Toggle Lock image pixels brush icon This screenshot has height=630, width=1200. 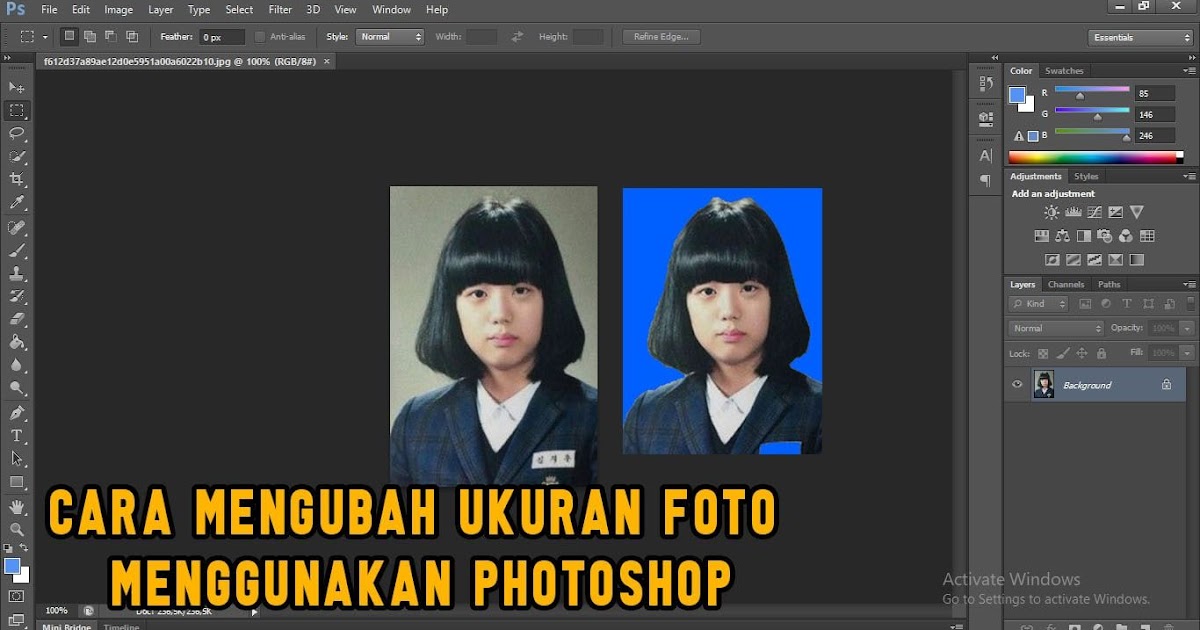pos(1063,353)
